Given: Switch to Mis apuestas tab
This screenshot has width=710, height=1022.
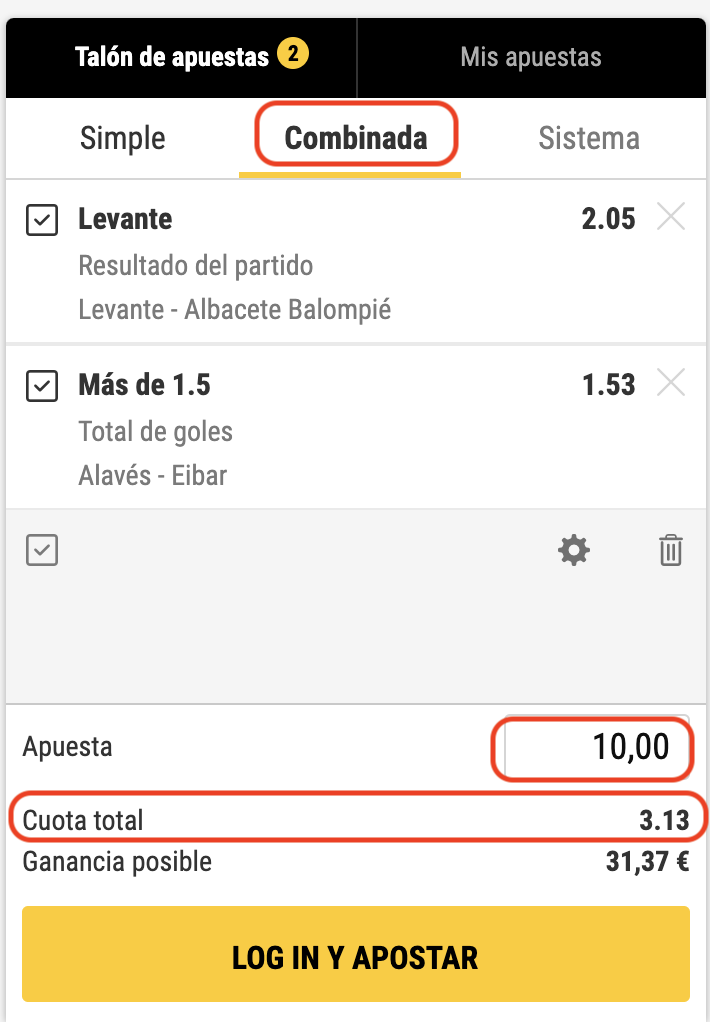Looking at the screenshot, I should pyautogui.click(x=531, y=57).
